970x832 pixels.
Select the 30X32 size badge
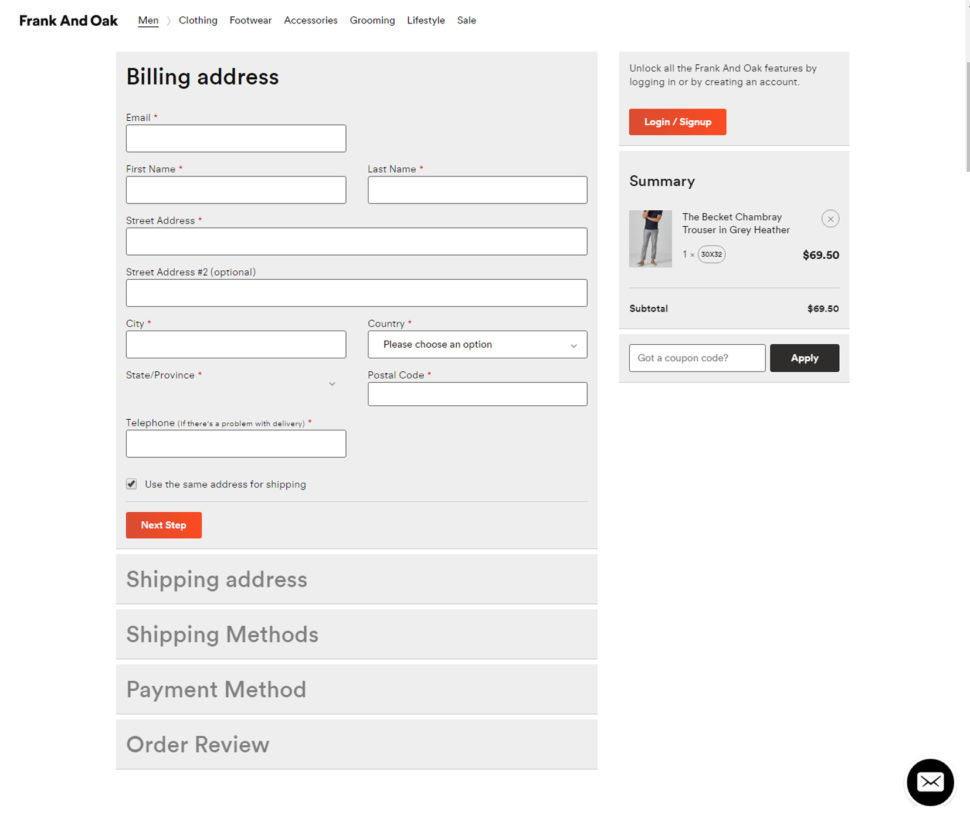711,255
